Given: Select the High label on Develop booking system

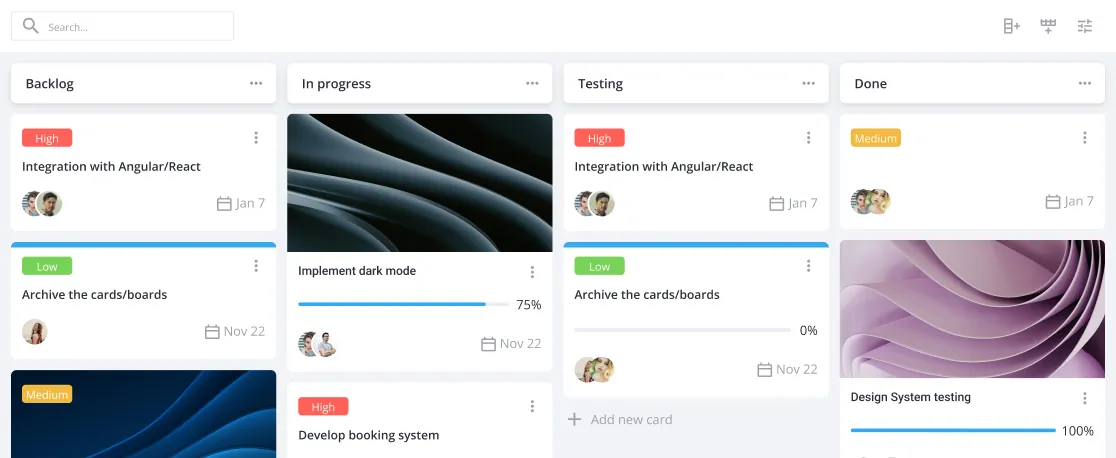Looking at the screenshot, I should 323,407.
